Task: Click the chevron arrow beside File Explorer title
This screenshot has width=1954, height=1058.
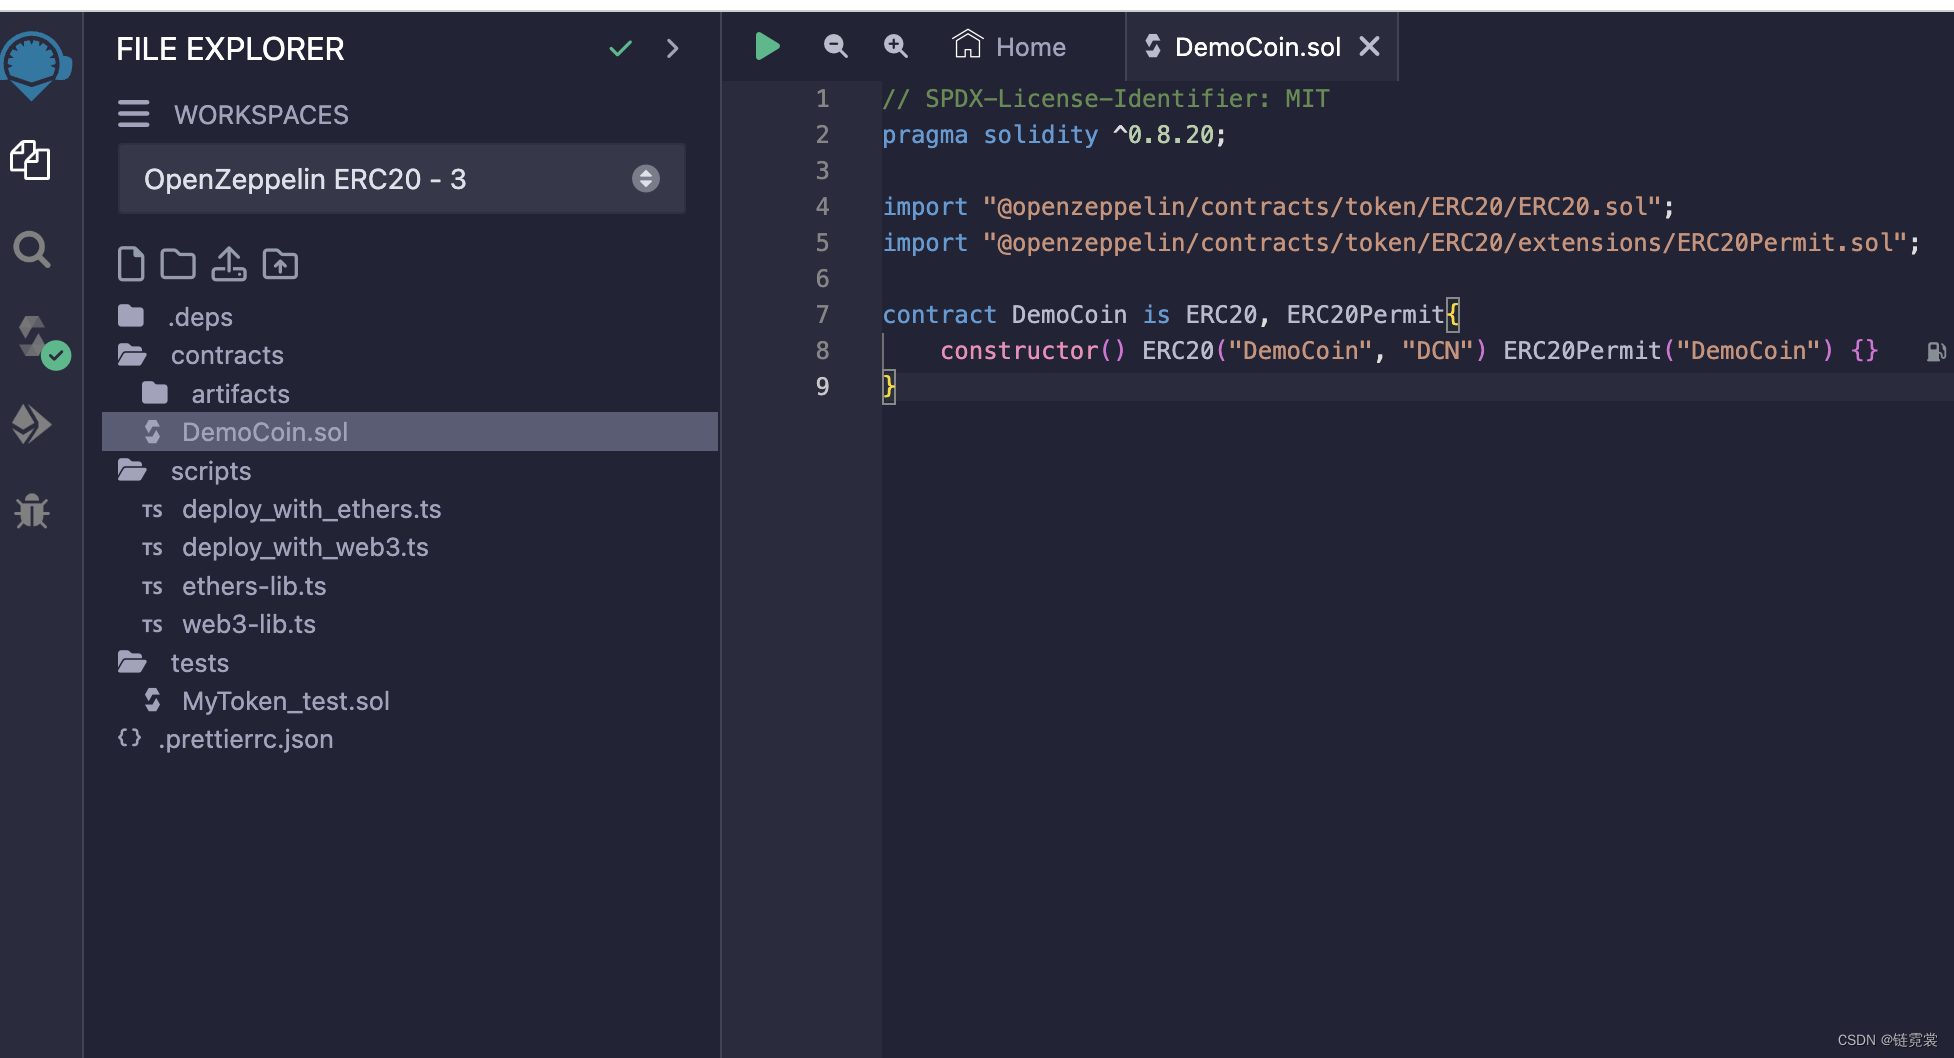Action: pos(672,48)
